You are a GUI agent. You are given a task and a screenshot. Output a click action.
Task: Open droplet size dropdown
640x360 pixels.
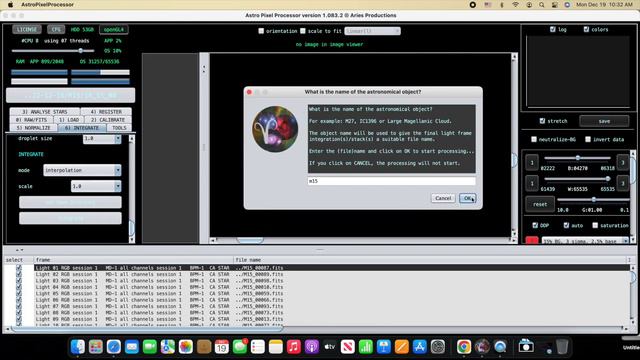pyautogui.click(x=102, y=139)
